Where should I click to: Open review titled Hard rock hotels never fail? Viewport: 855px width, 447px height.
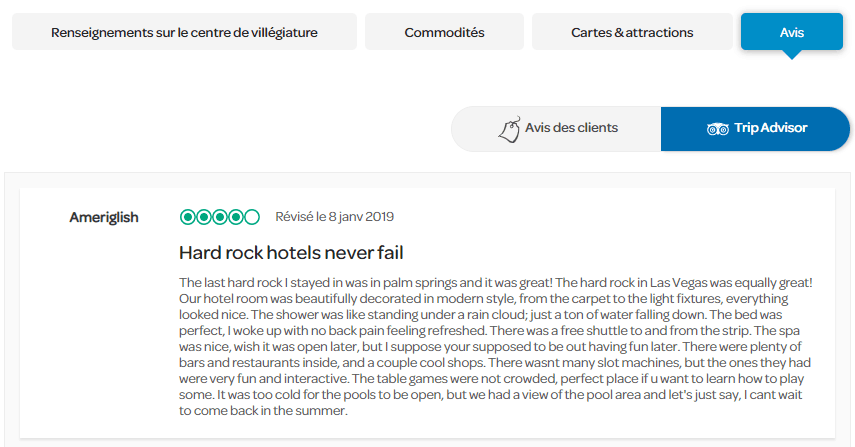290,252
